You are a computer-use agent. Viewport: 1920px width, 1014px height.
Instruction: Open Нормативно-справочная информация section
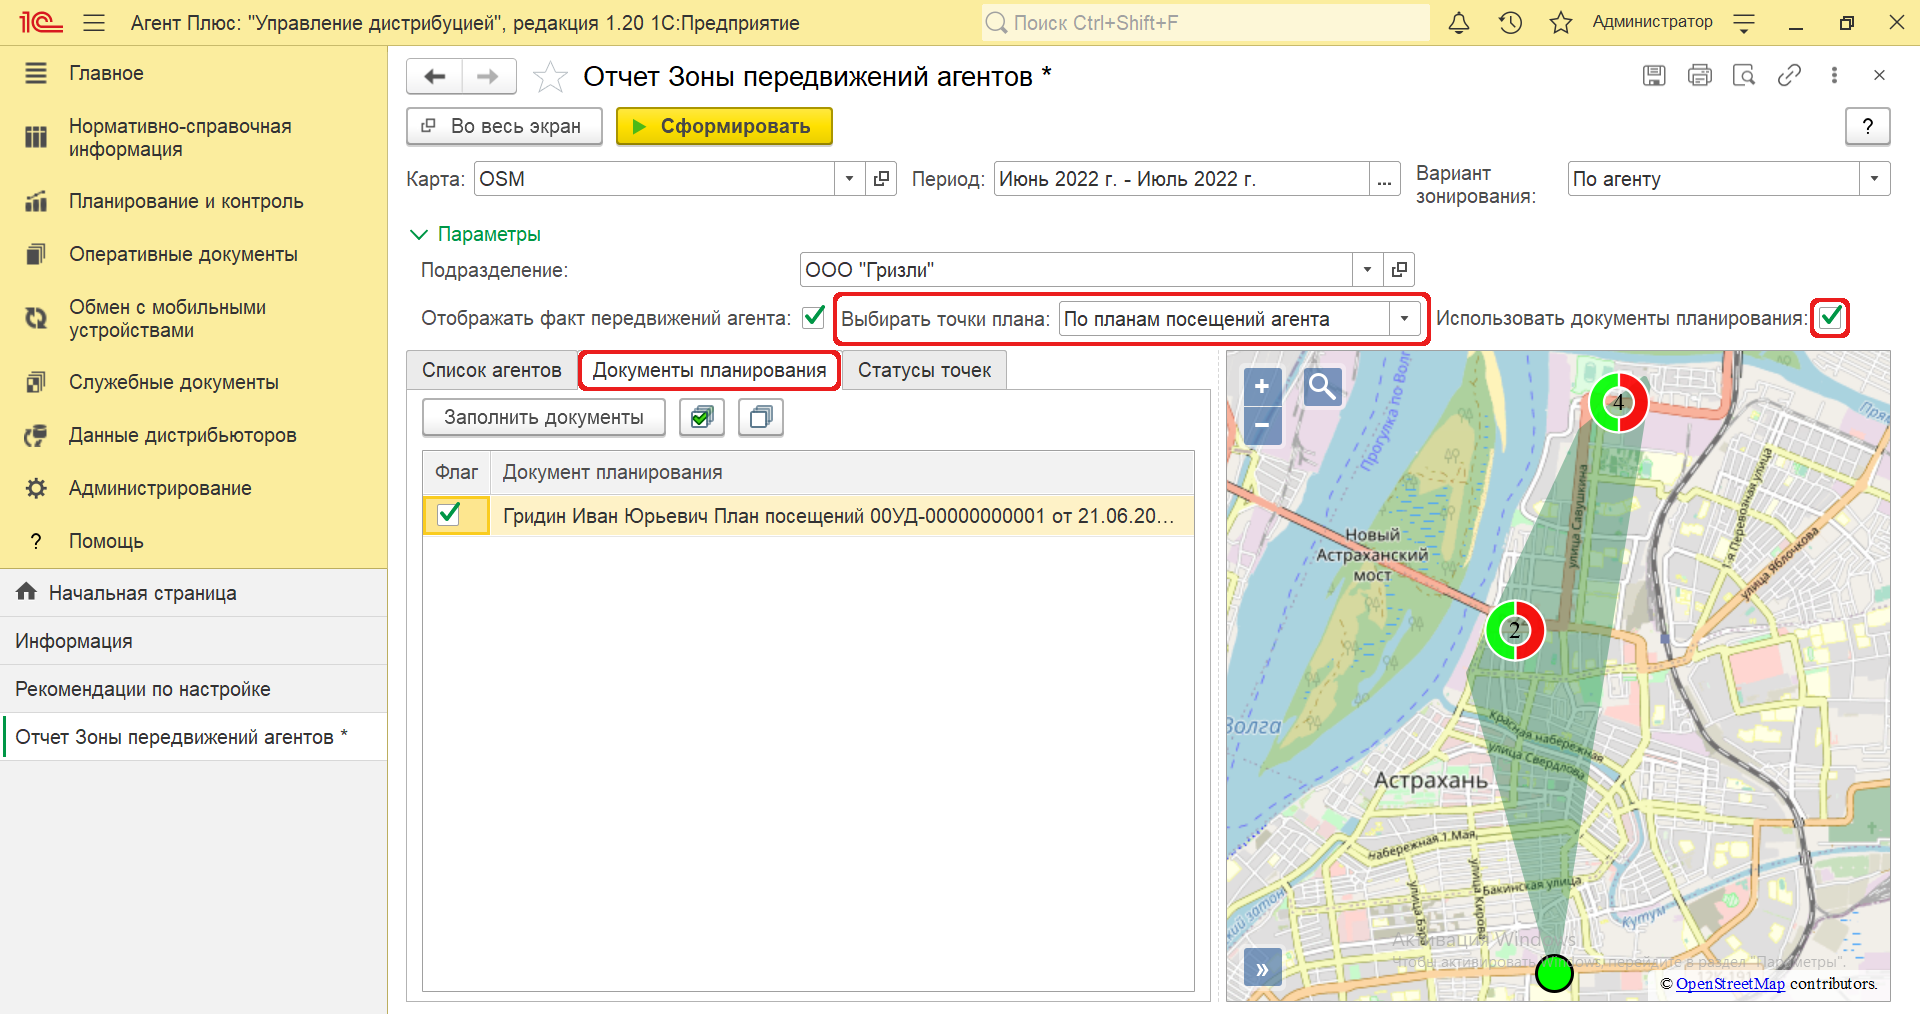(x=180, y=138)
